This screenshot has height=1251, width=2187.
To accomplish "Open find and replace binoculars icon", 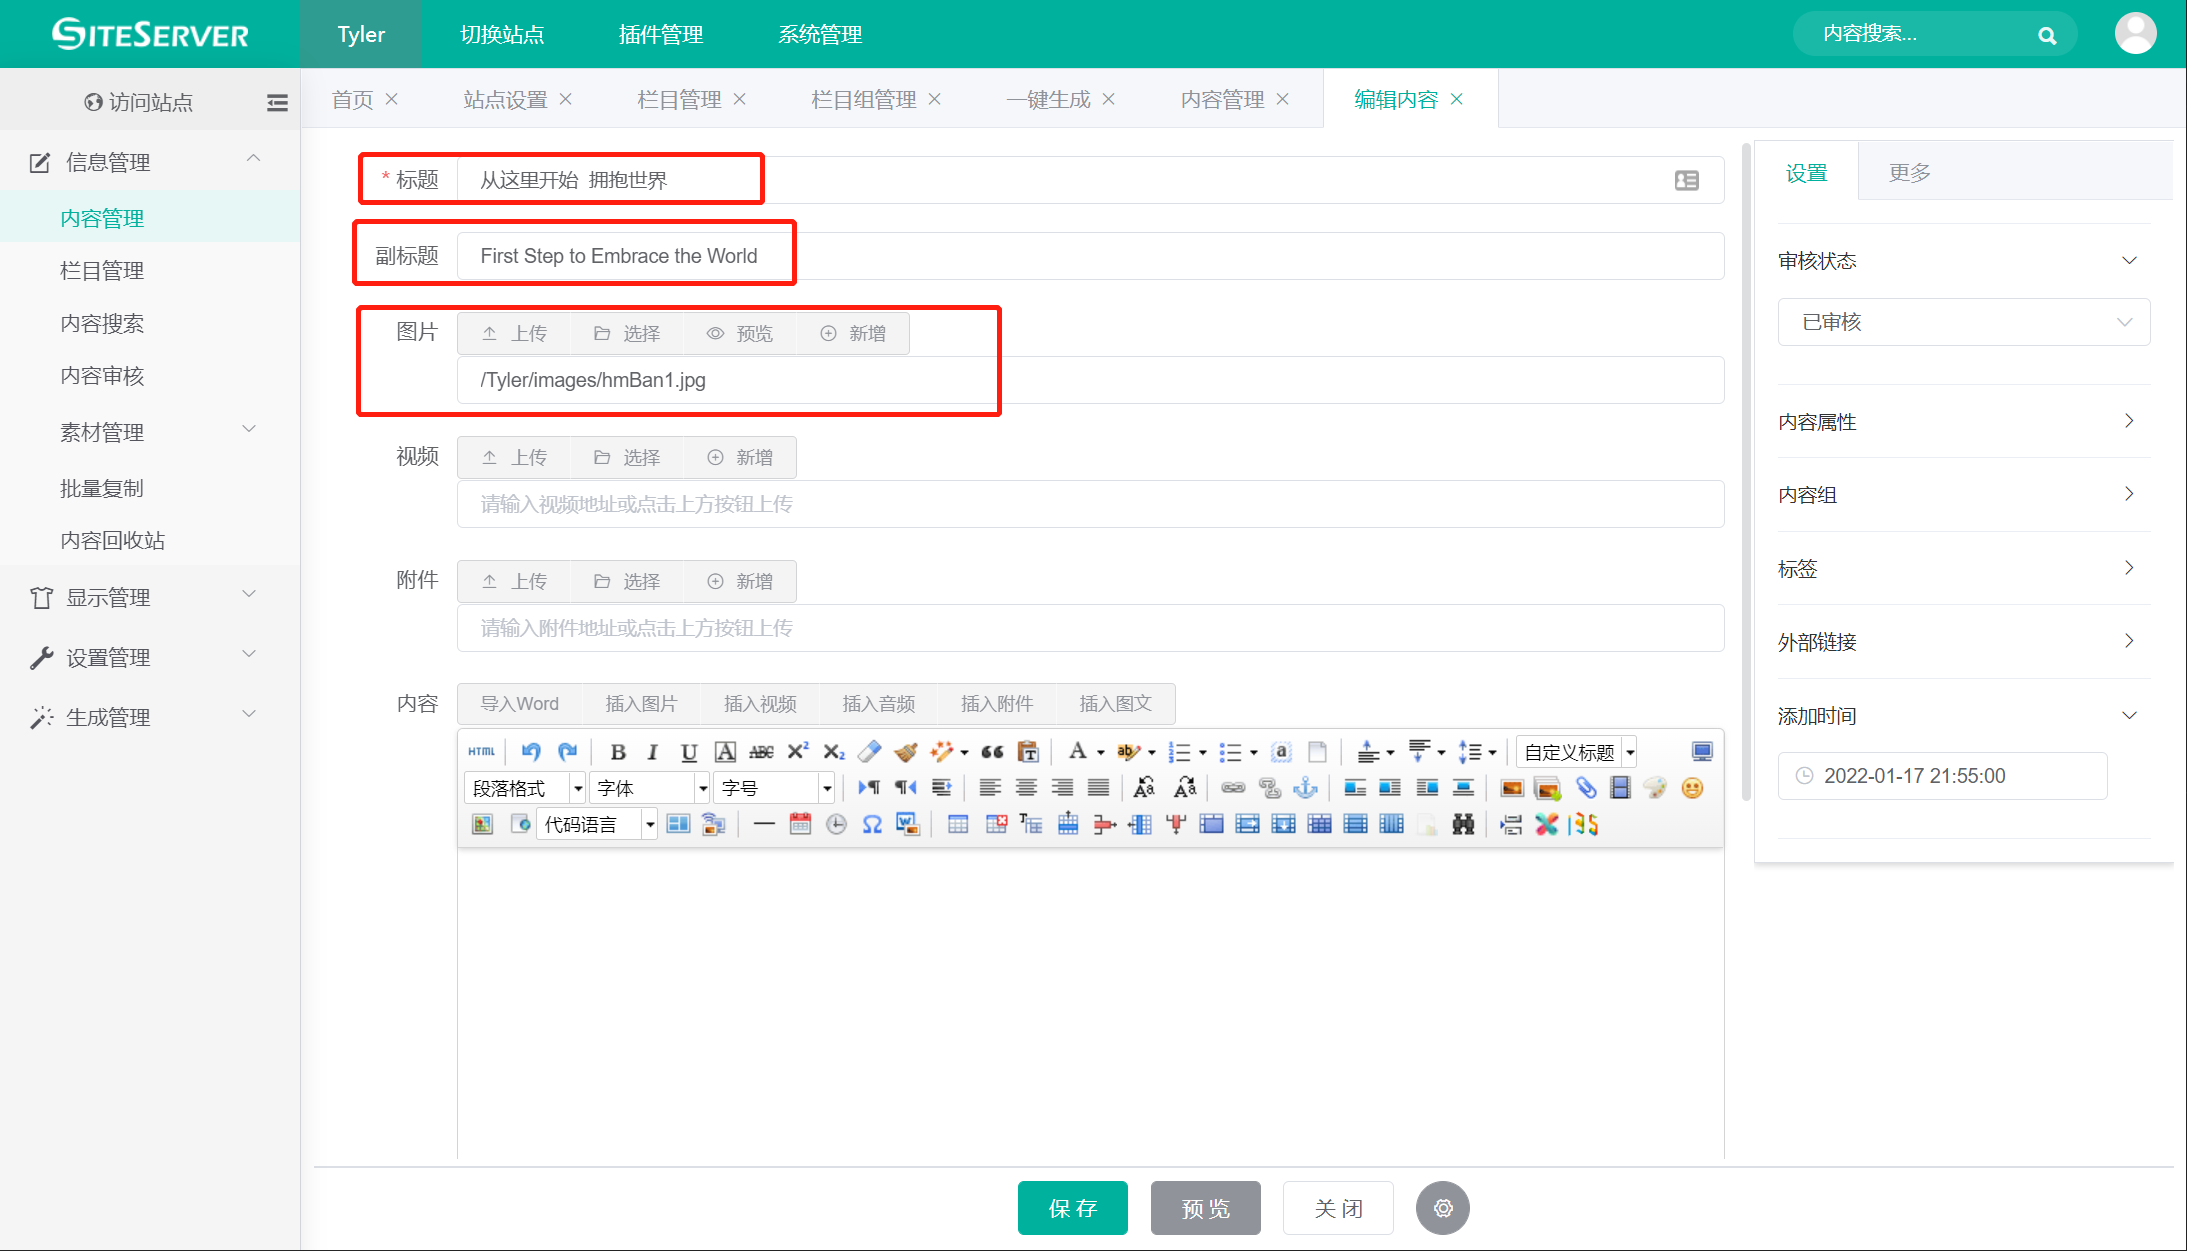I will (x=1463, y=824).
